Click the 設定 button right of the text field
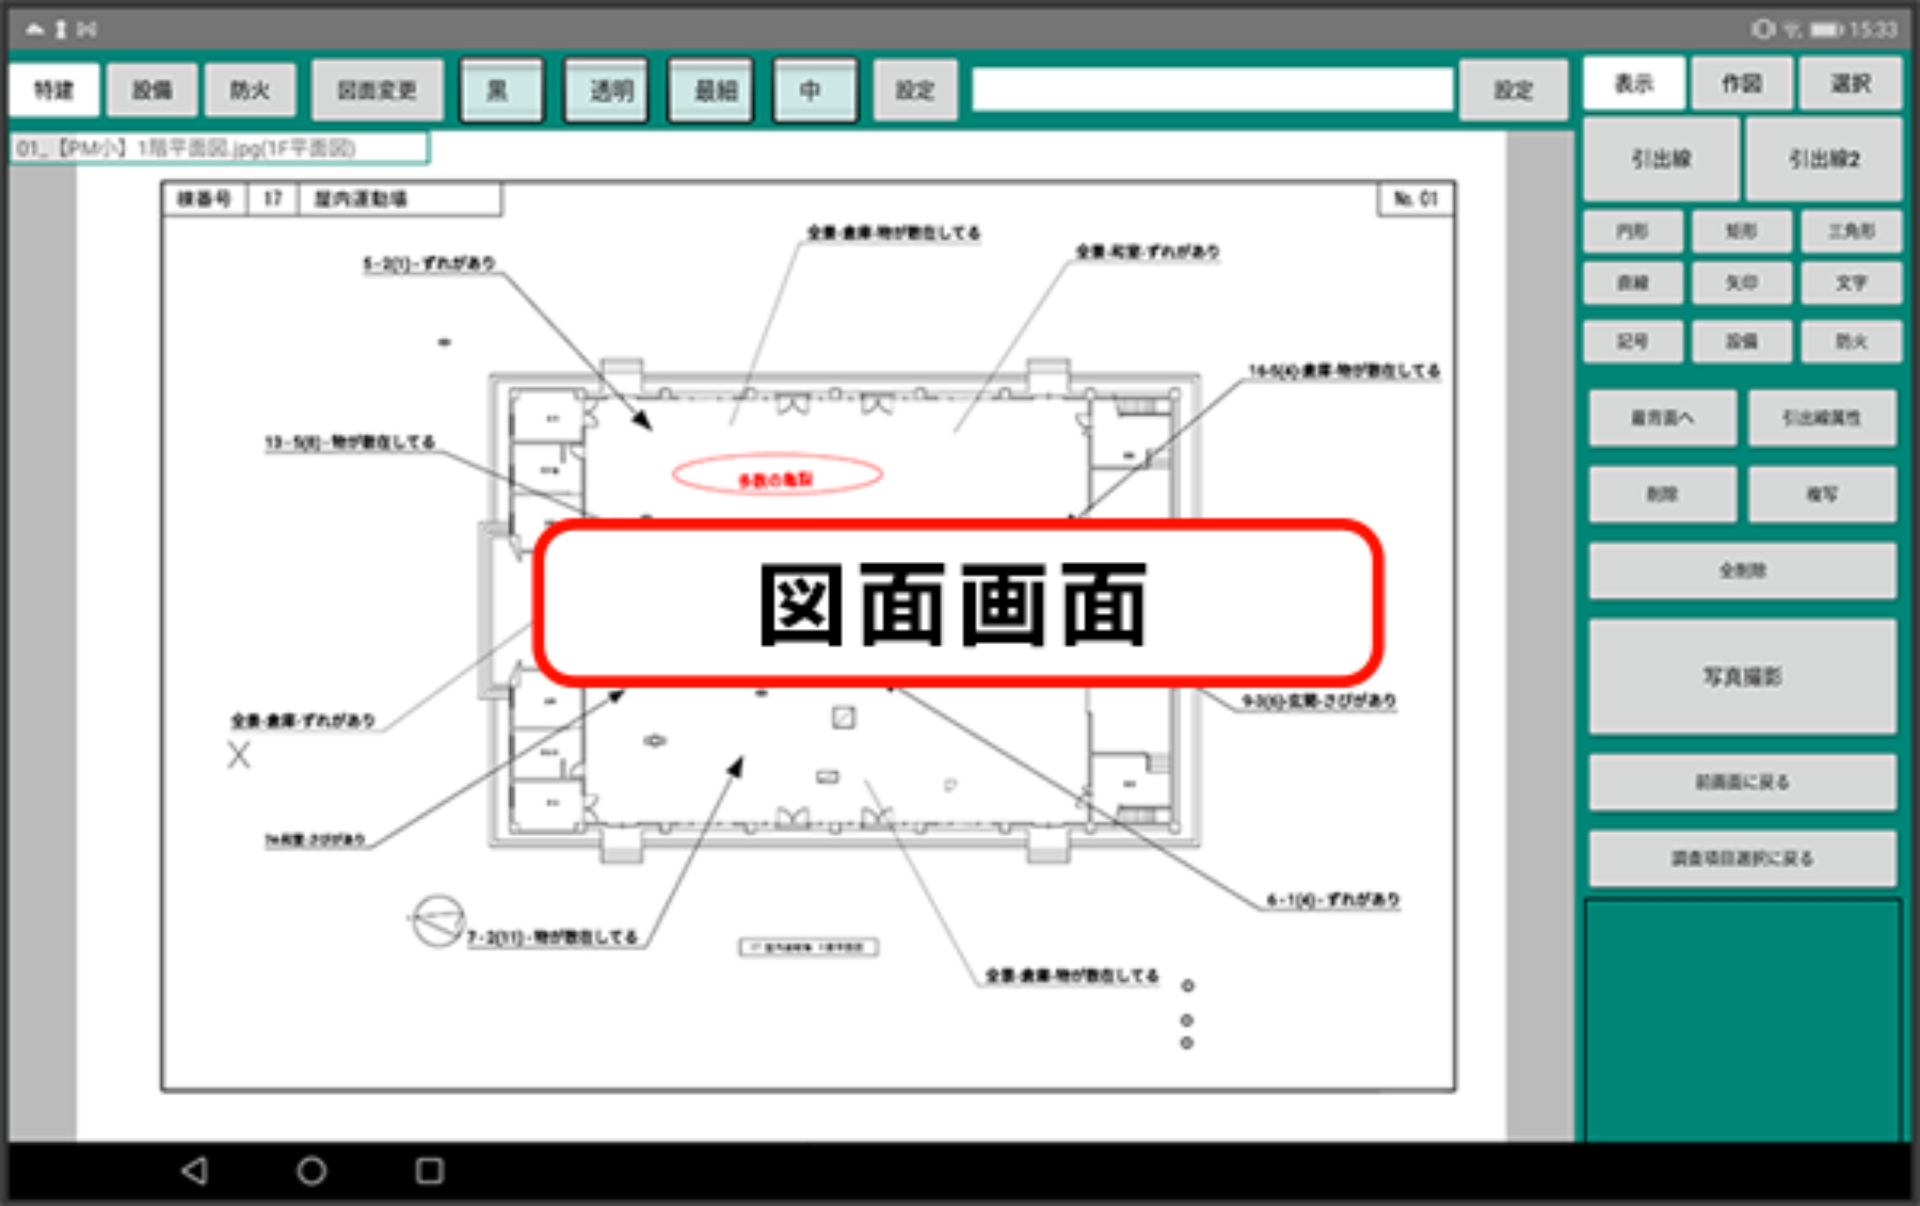 [x=1514, y=90]
